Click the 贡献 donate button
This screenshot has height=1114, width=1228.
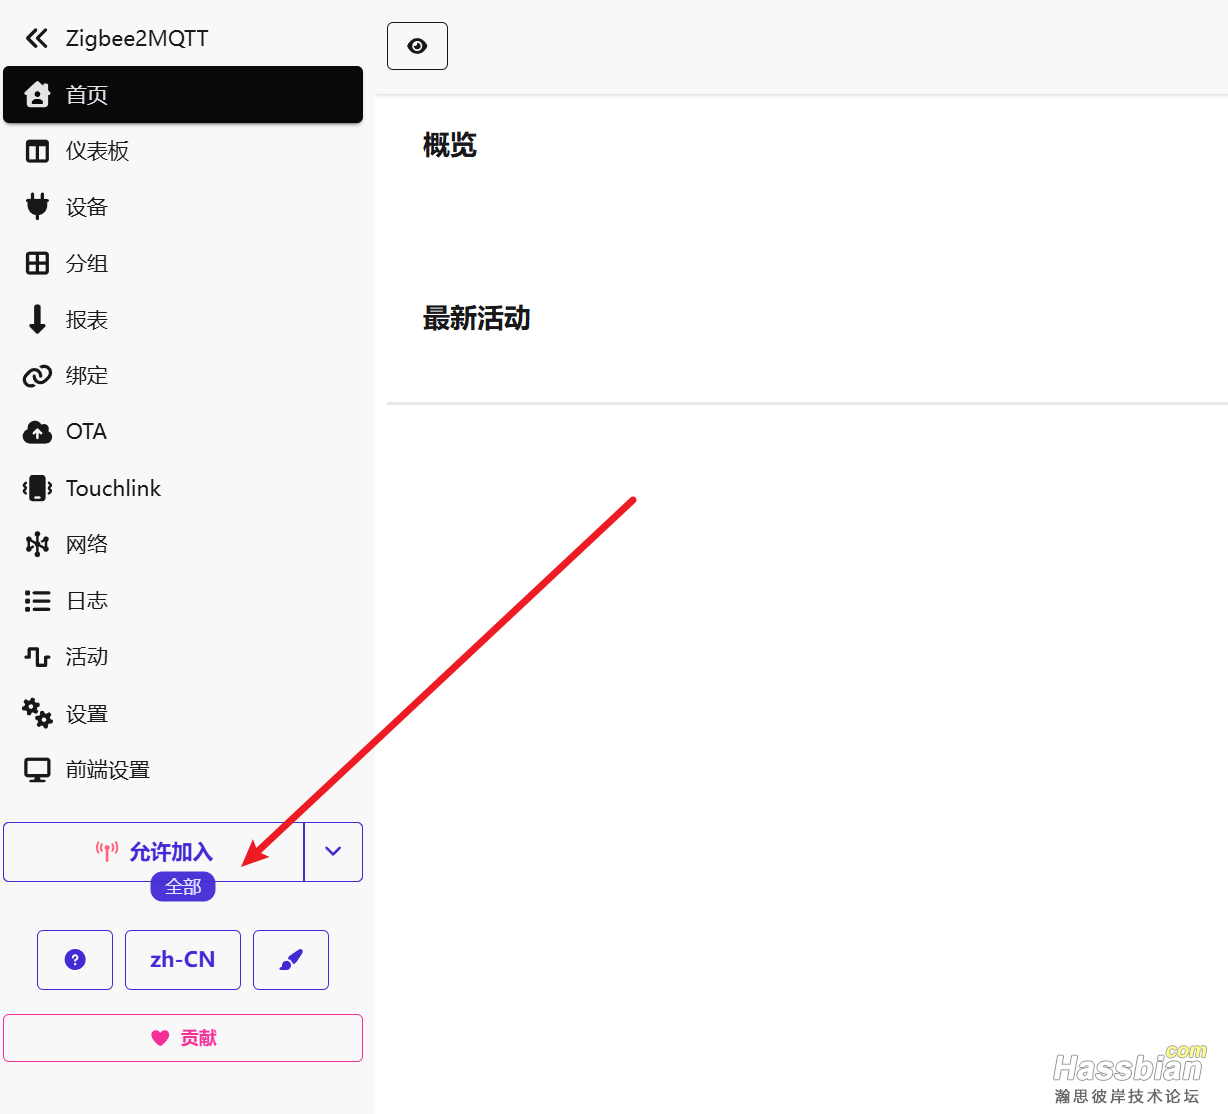(x=183, y=1038)
